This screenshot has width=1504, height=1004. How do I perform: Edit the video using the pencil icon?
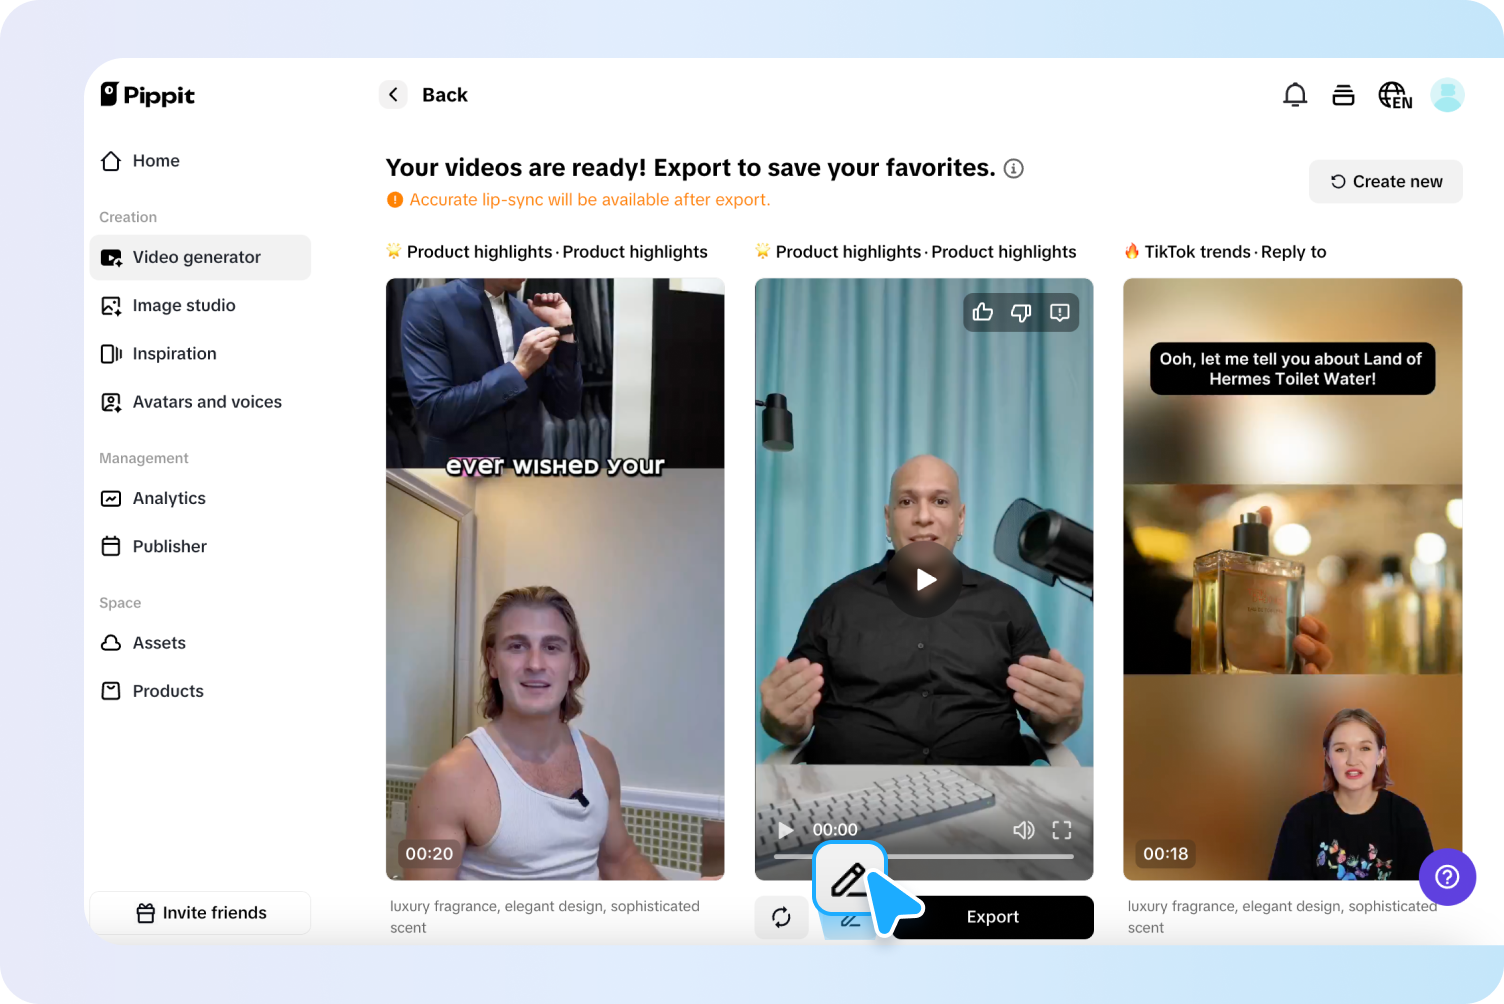(x=849, y=880)
